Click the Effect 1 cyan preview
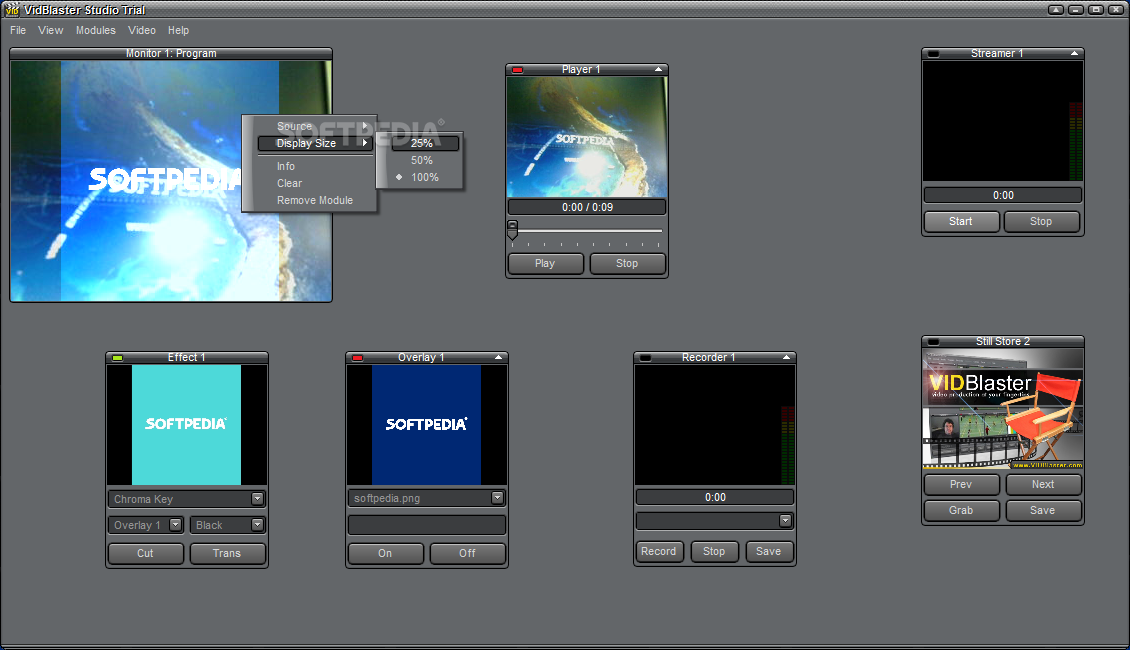The width and height of the screenshot is (1130, 650). click(x=187, y=424)
